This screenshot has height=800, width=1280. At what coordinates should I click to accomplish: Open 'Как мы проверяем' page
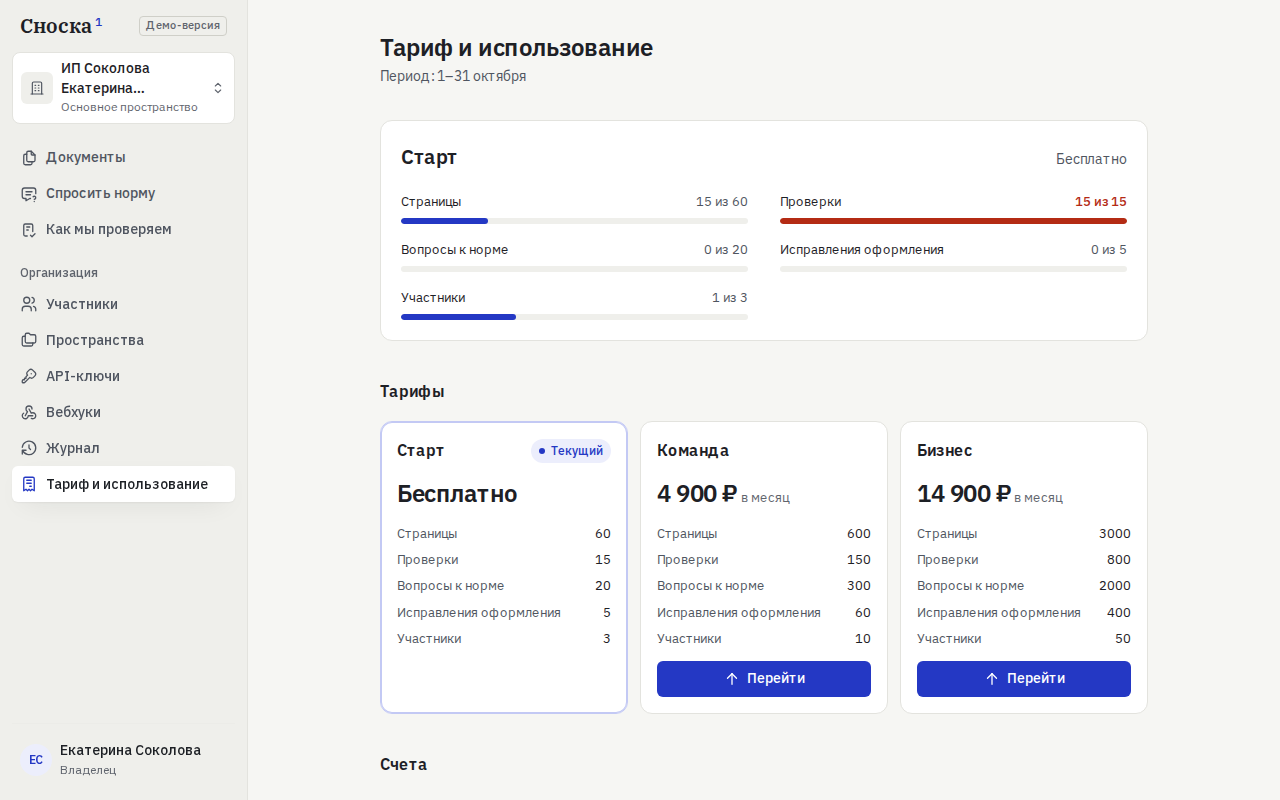tap(123, 229)
